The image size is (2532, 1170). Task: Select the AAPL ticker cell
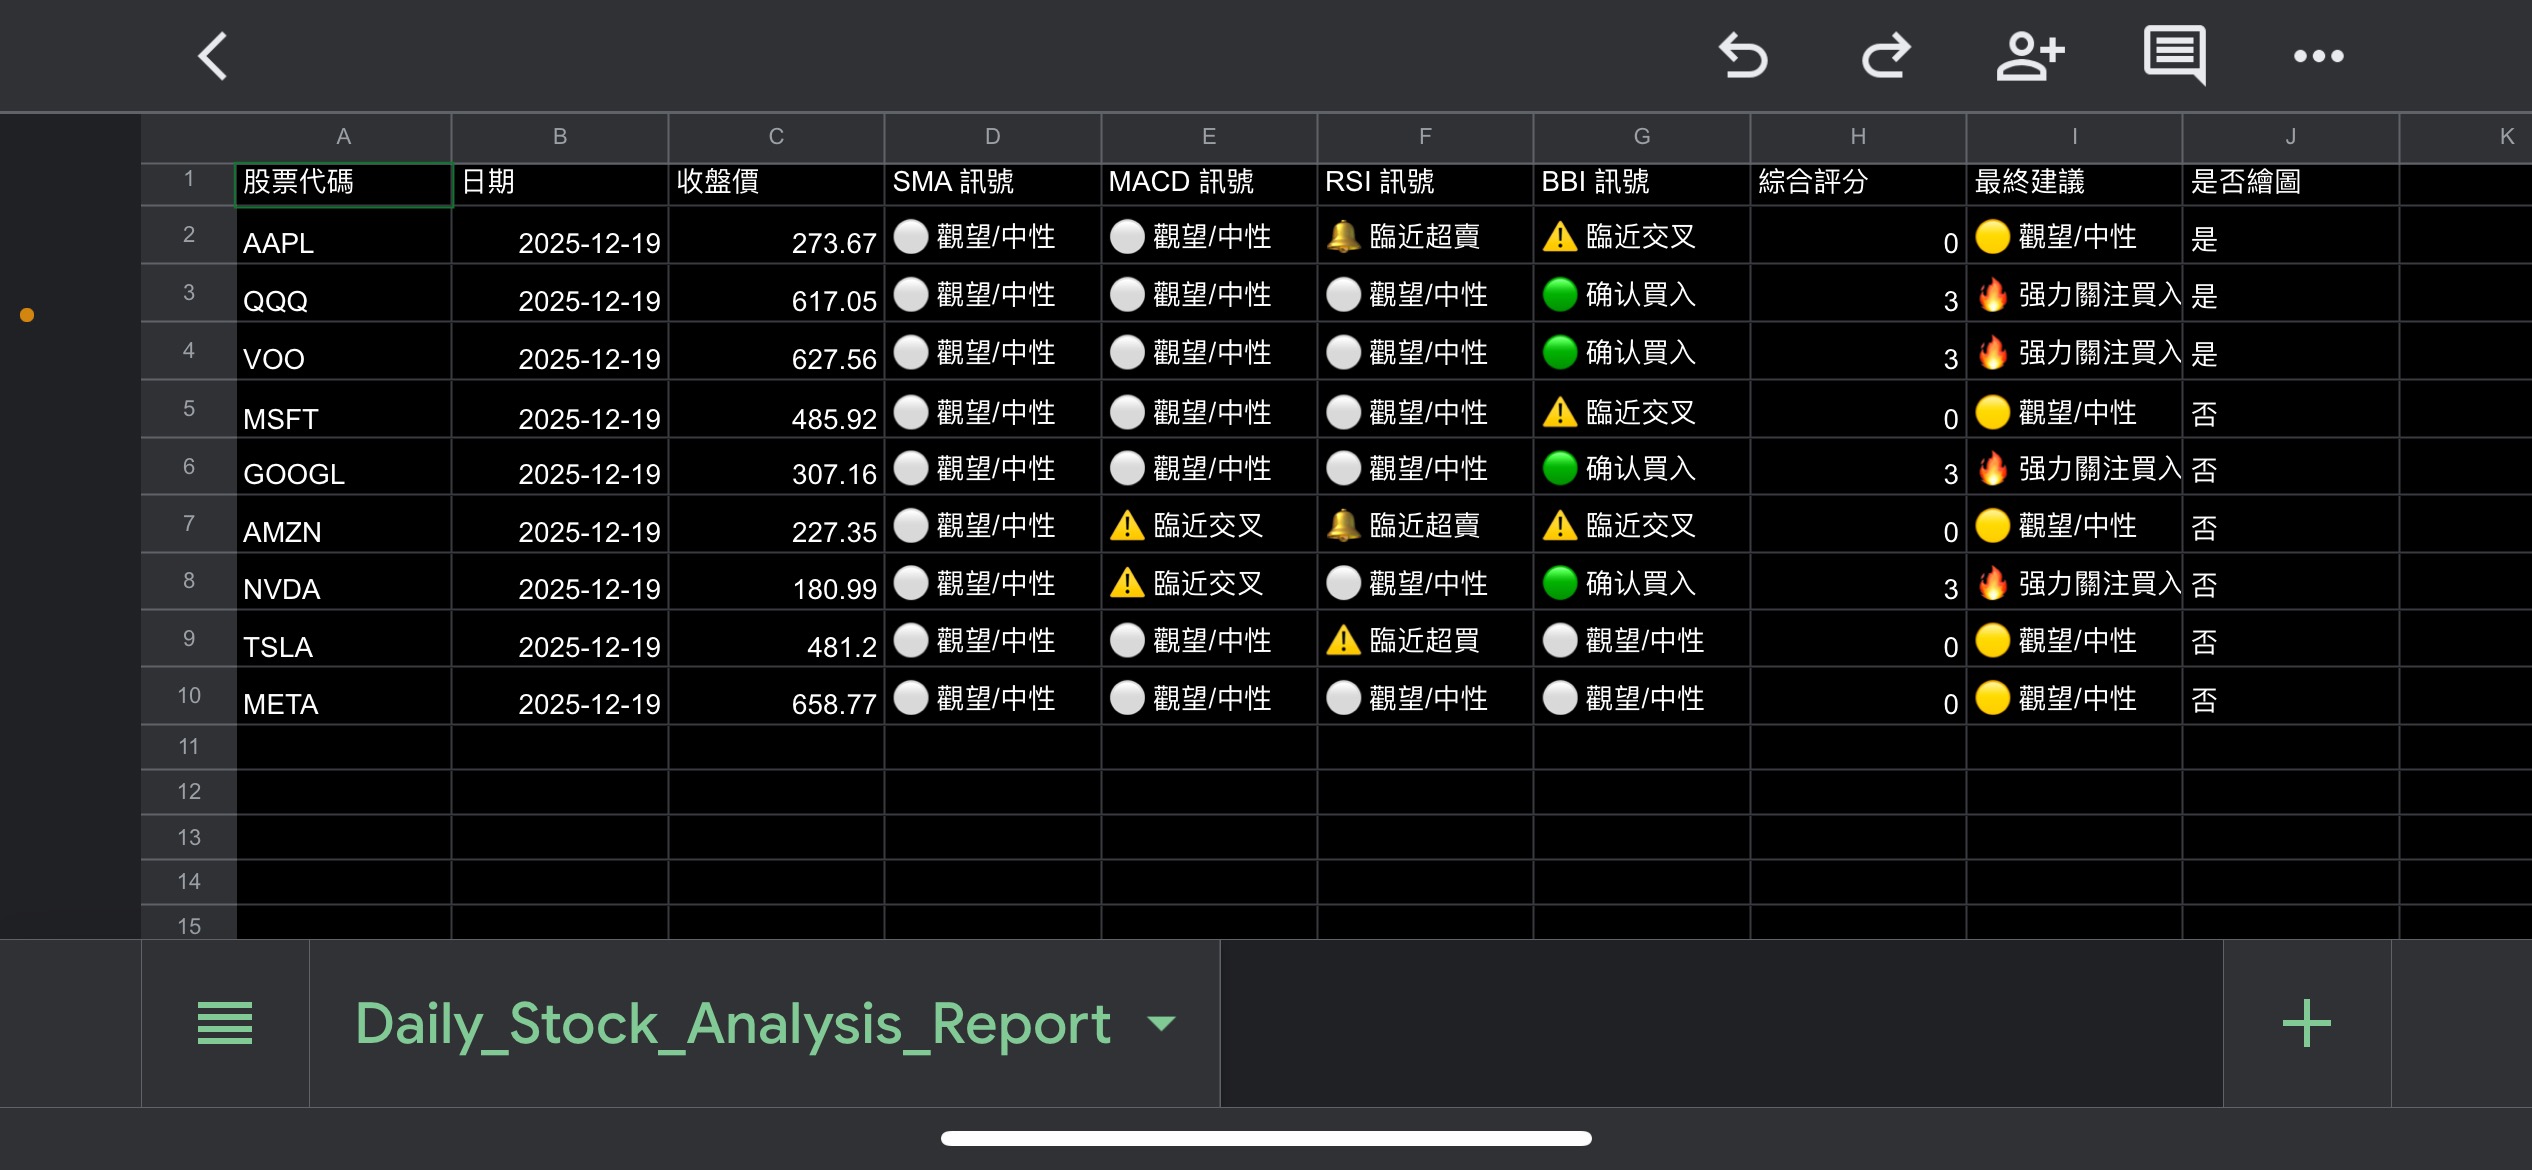click(x=343, y=236)
